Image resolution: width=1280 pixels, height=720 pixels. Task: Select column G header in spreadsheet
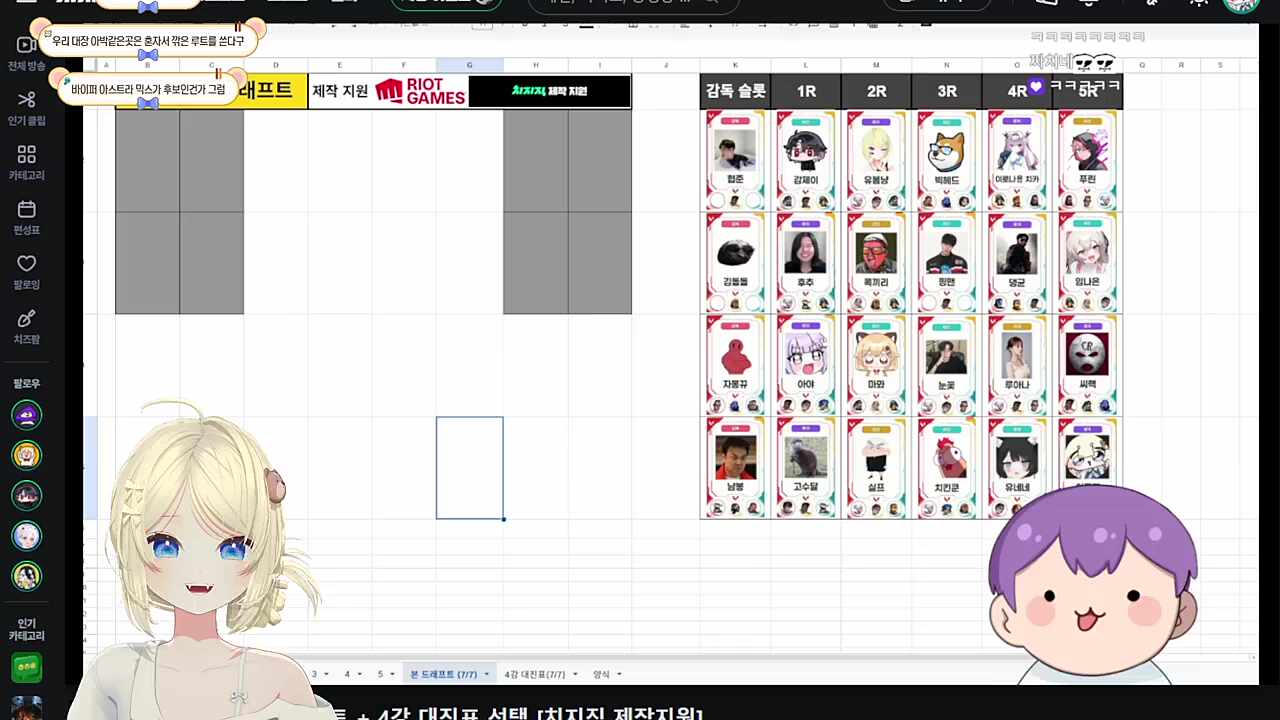pyautogui.click(x=469, y=65)
